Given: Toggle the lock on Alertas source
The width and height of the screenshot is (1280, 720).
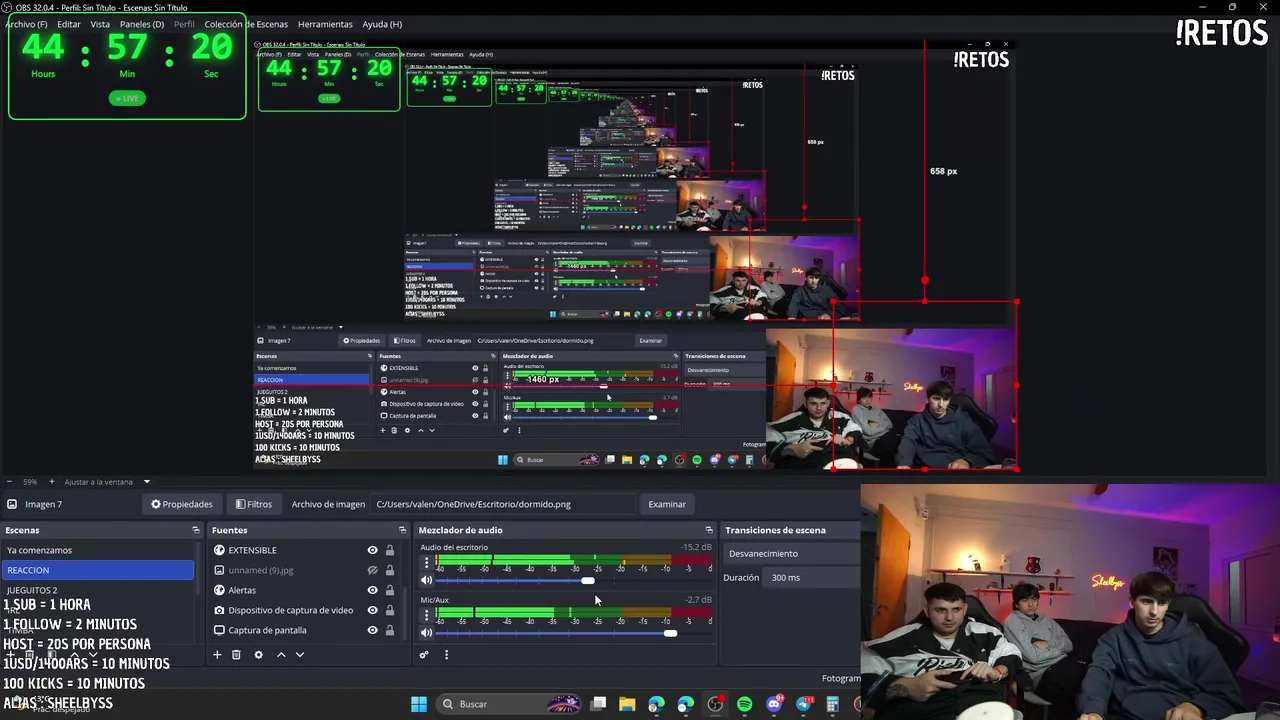Looking at the screenshot, I should pyautogui.click(x=390, y=590).
